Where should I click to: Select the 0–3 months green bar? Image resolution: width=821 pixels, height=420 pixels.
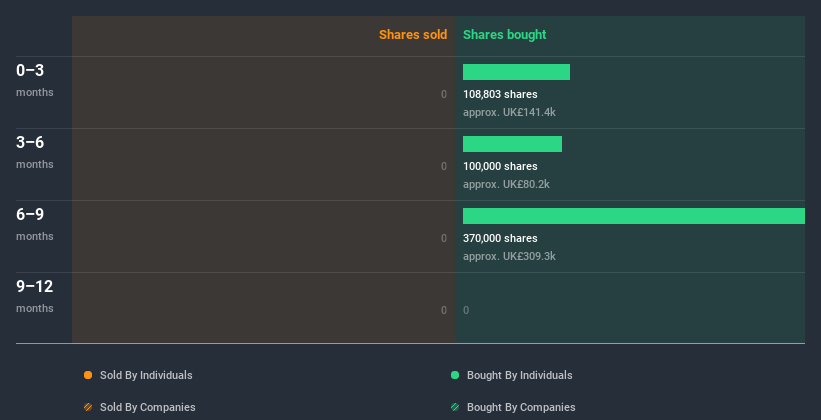[x=516, y=72]
